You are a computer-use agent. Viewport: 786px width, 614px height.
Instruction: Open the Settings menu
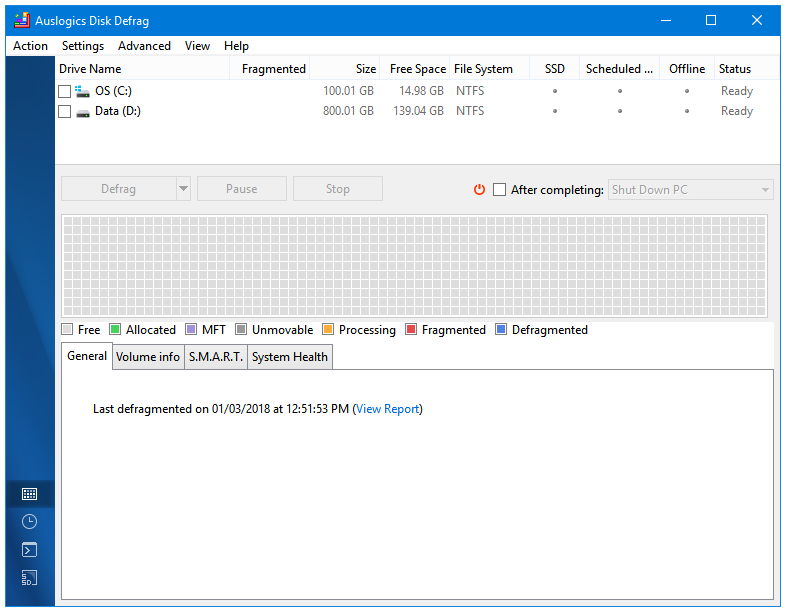pos(83,46)
